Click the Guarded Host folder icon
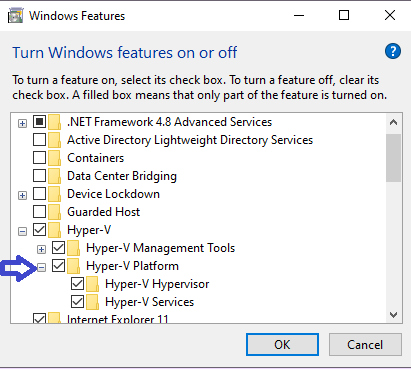The image size is (411, 369). 55,212
